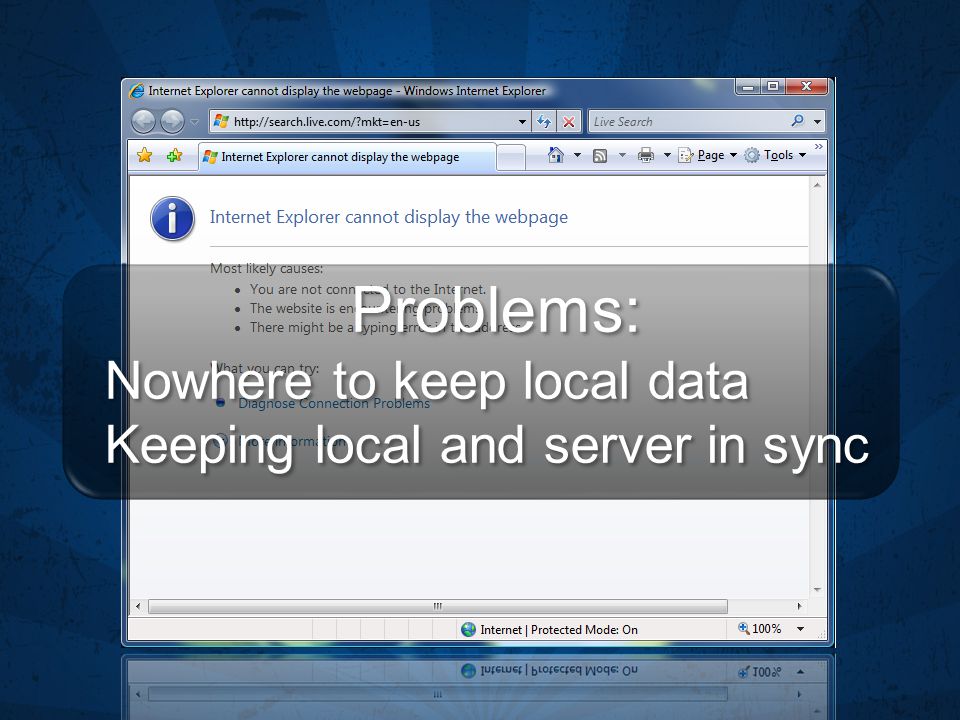
Task: Click 'Internet | Protected Mode: On' status text
Action: (x=559, y=630)
